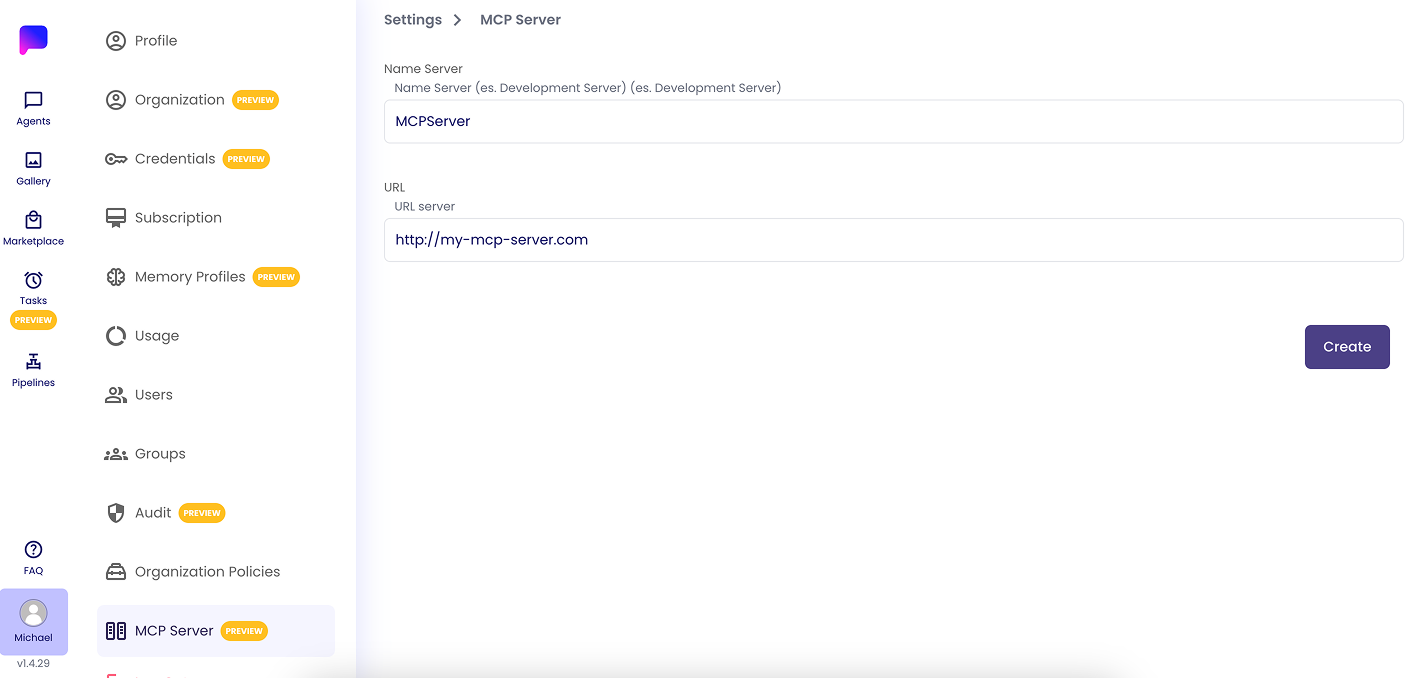1423x678 pixels.
Task: Click the PREVIEW badge next to Organization
Action: coord(255,100)
